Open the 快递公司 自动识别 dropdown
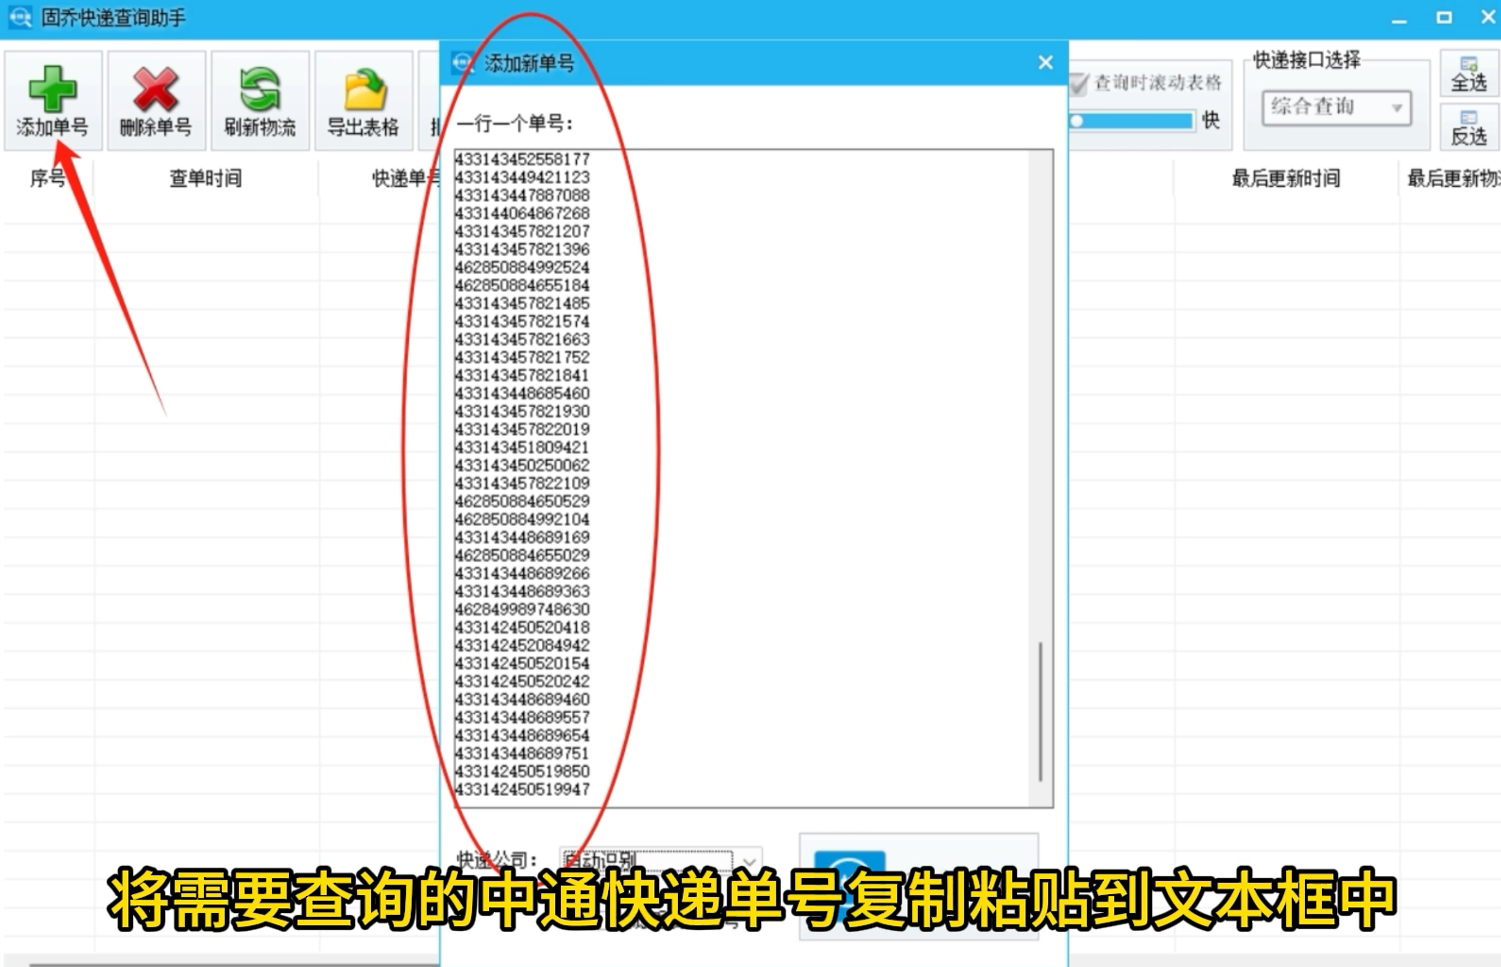 pos(660,859)
